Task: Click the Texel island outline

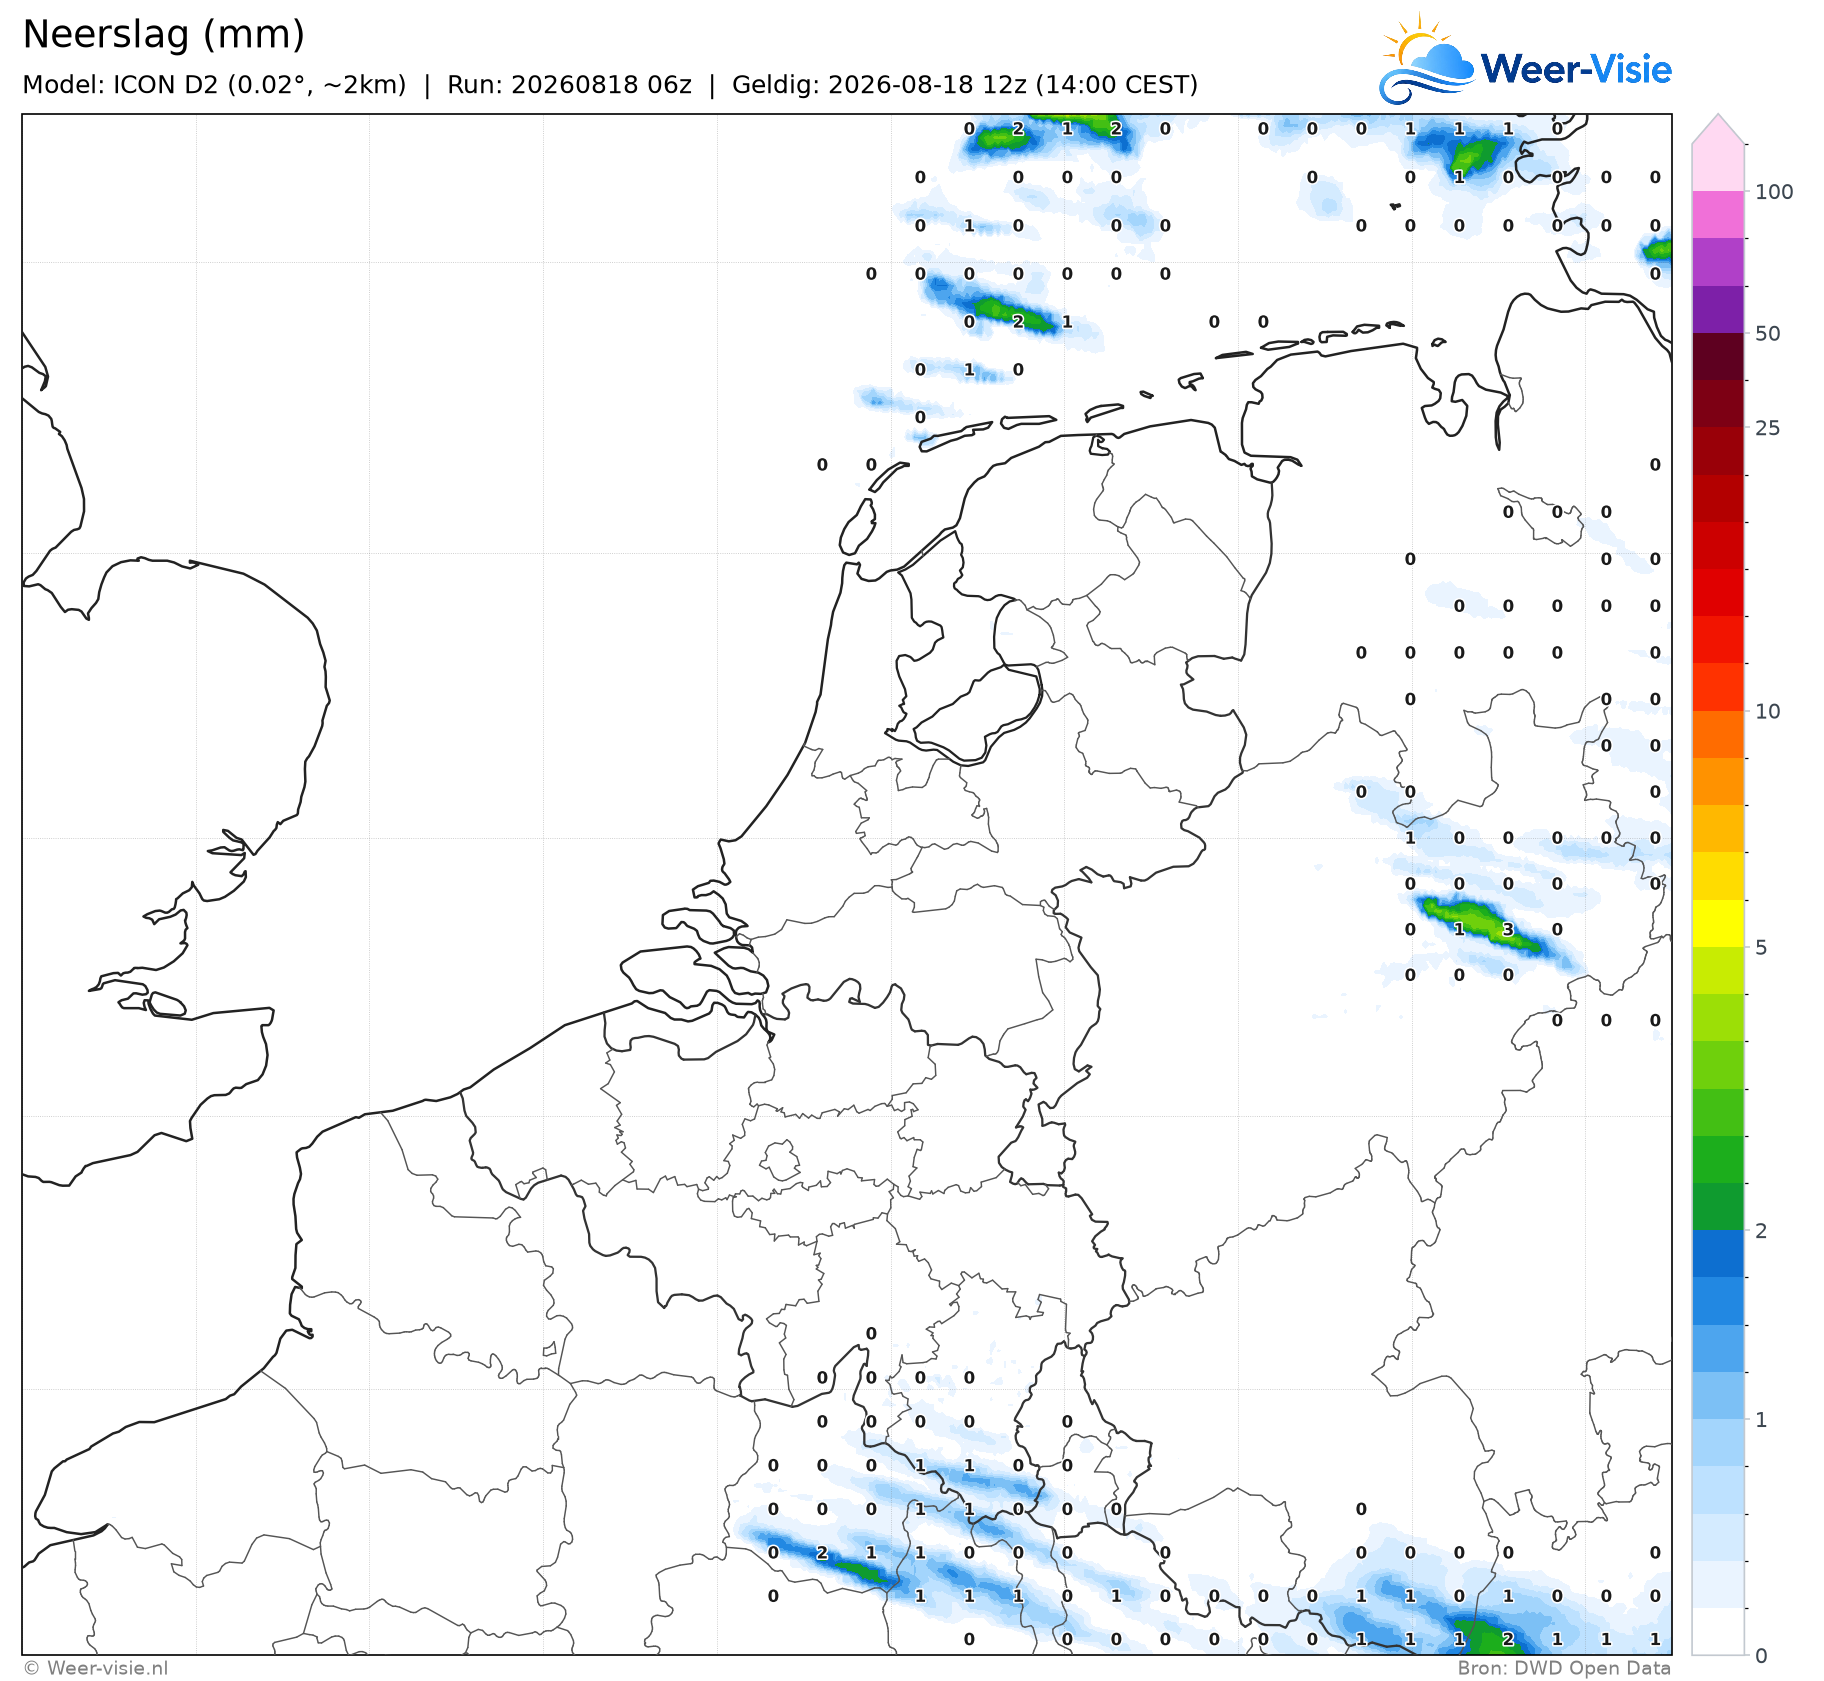Action: click(x=857, y=527)
